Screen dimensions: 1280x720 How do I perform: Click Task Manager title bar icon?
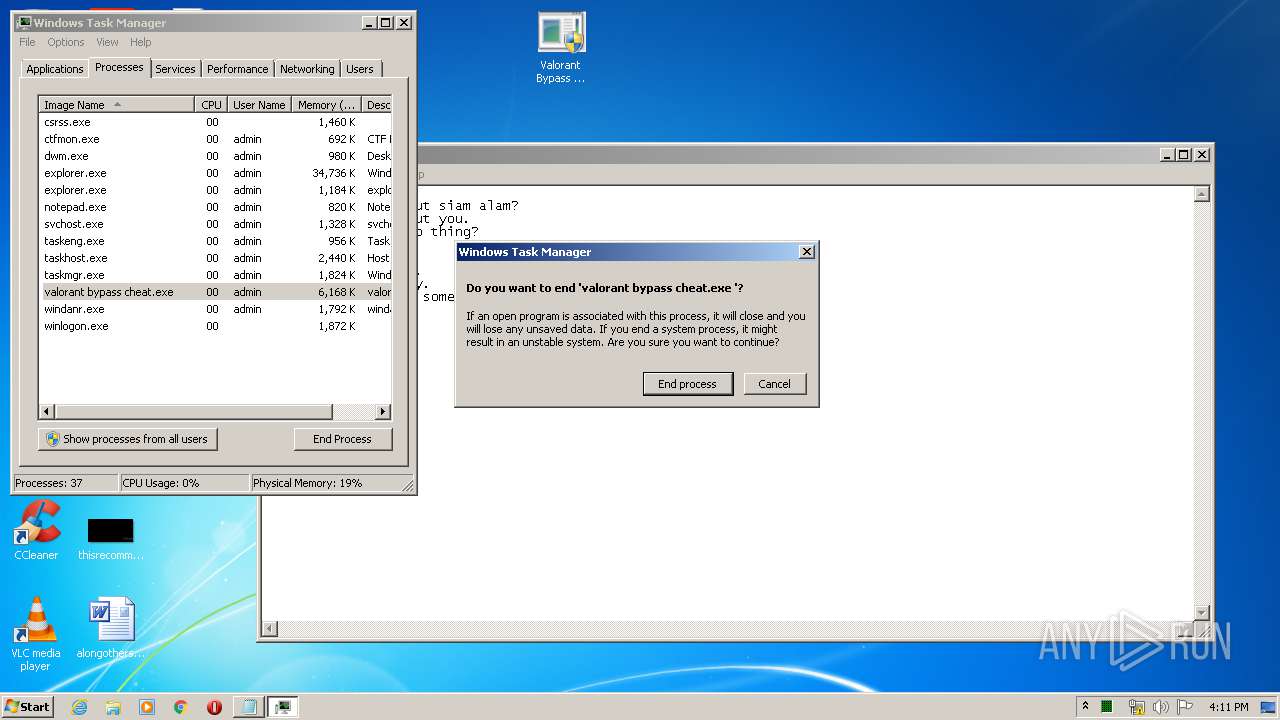(x=24, y=22)
